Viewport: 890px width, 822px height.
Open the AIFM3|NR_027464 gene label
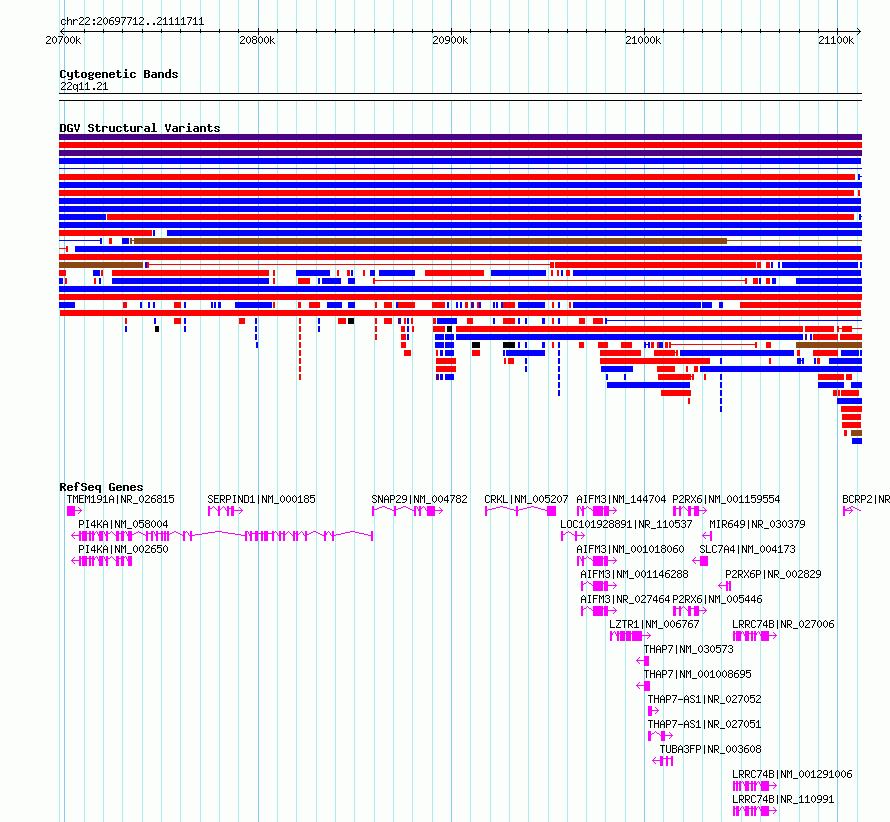tap(625, 599)
